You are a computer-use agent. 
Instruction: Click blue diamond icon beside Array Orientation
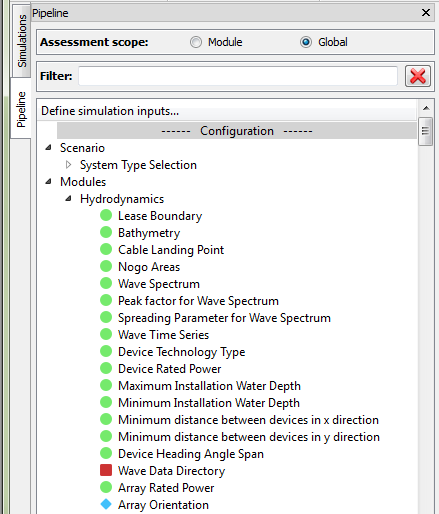106,504
